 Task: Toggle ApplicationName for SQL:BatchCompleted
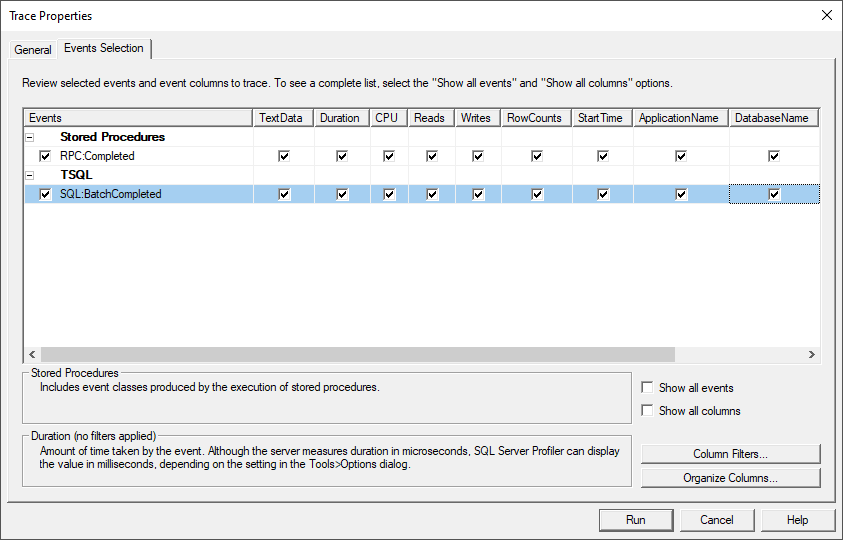(x=681, y=194)
